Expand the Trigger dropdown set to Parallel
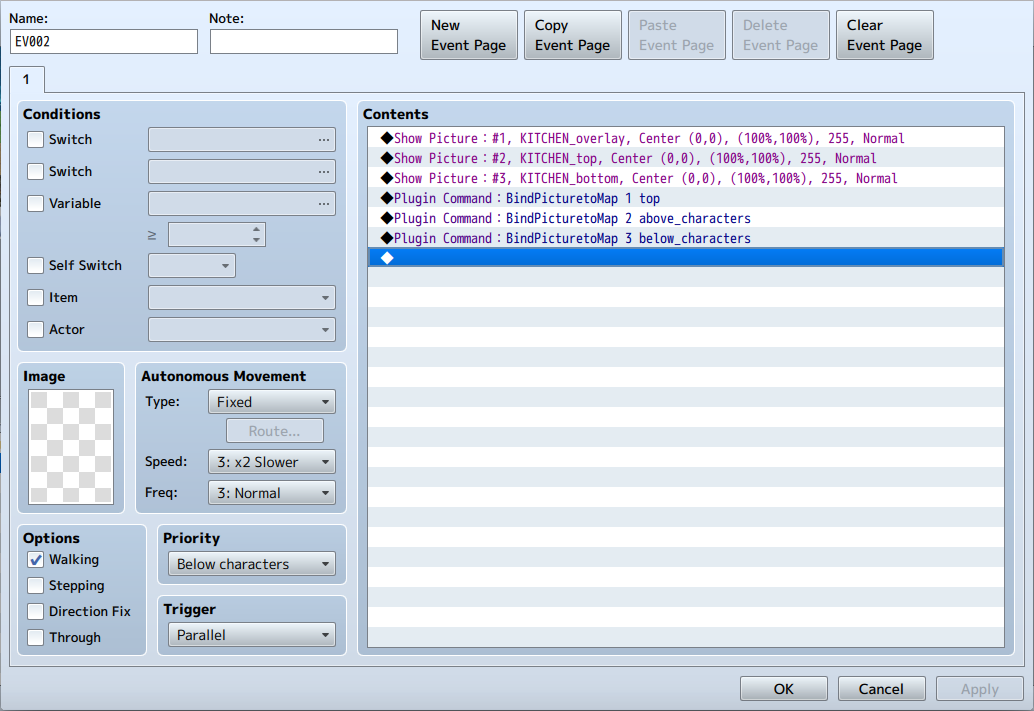Screen dimensions: 1034x711 [252, 635]
